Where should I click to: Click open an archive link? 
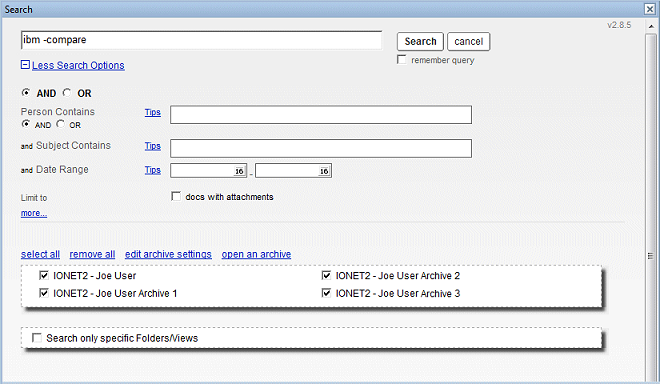pyautogui.click(x=256, y=254)
